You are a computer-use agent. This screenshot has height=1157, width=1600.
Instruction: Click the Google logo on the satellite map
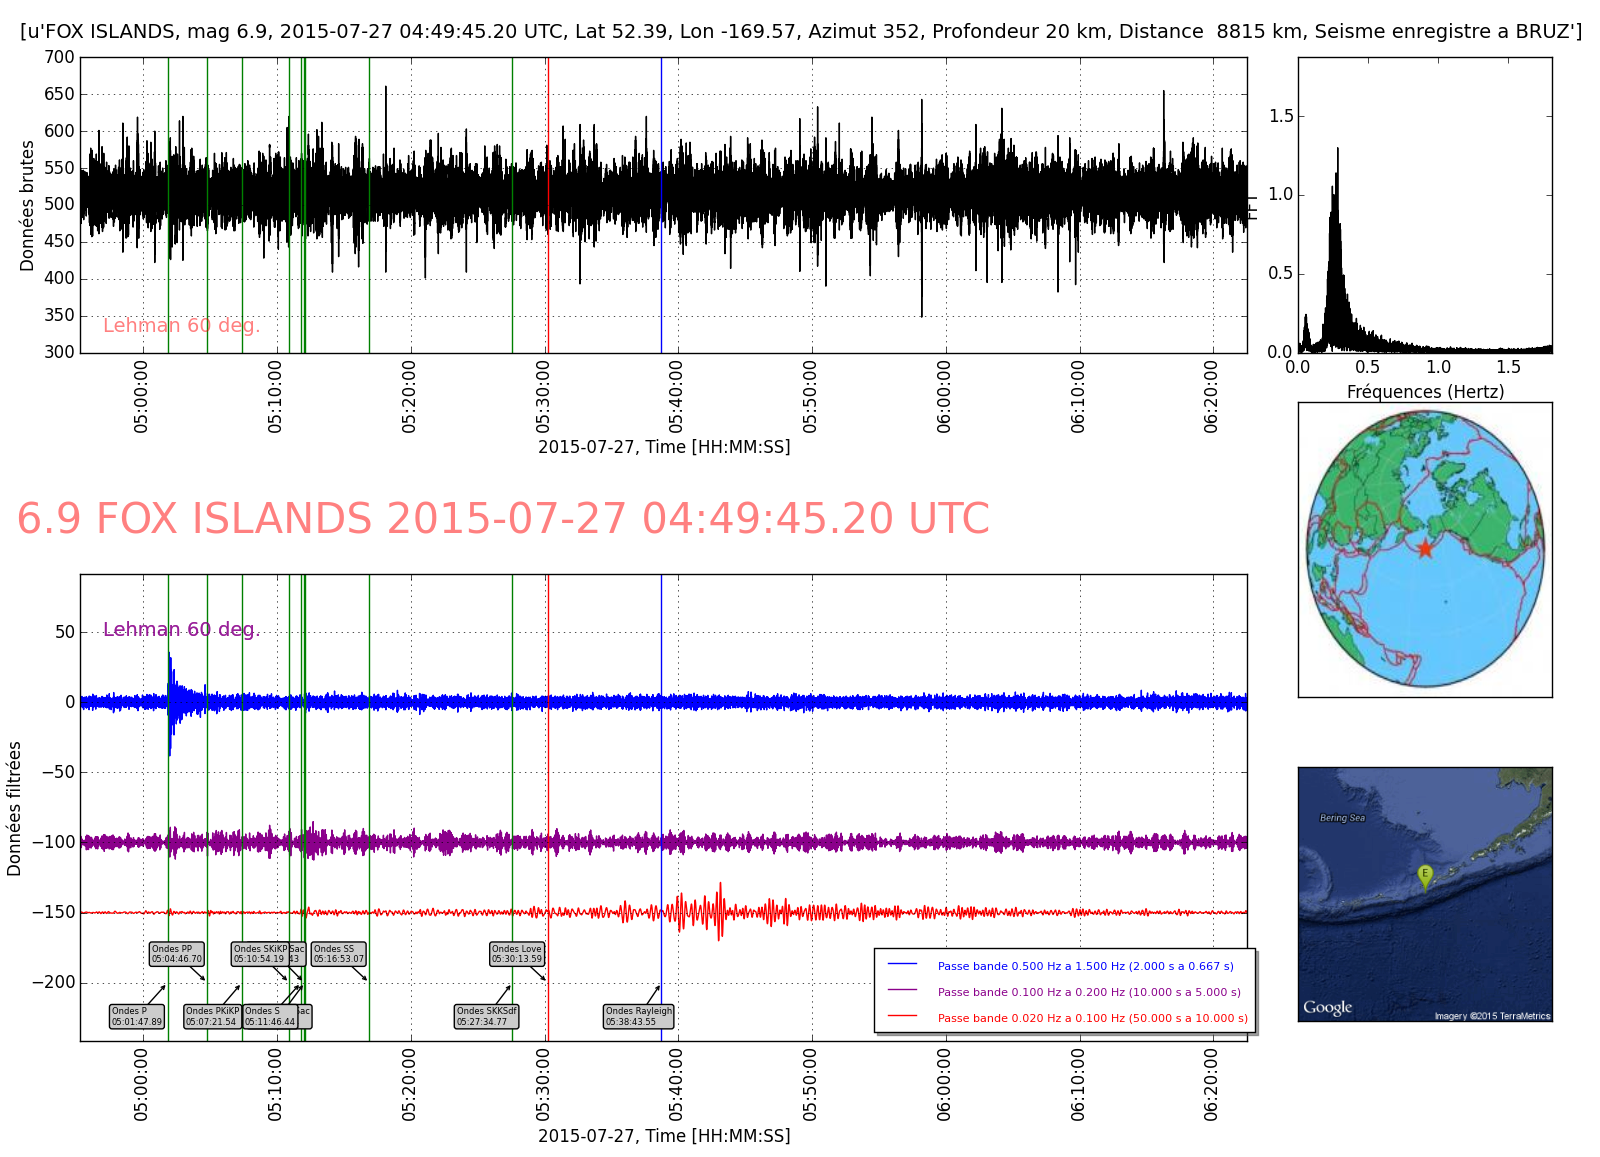(x=1327, y=1007)
